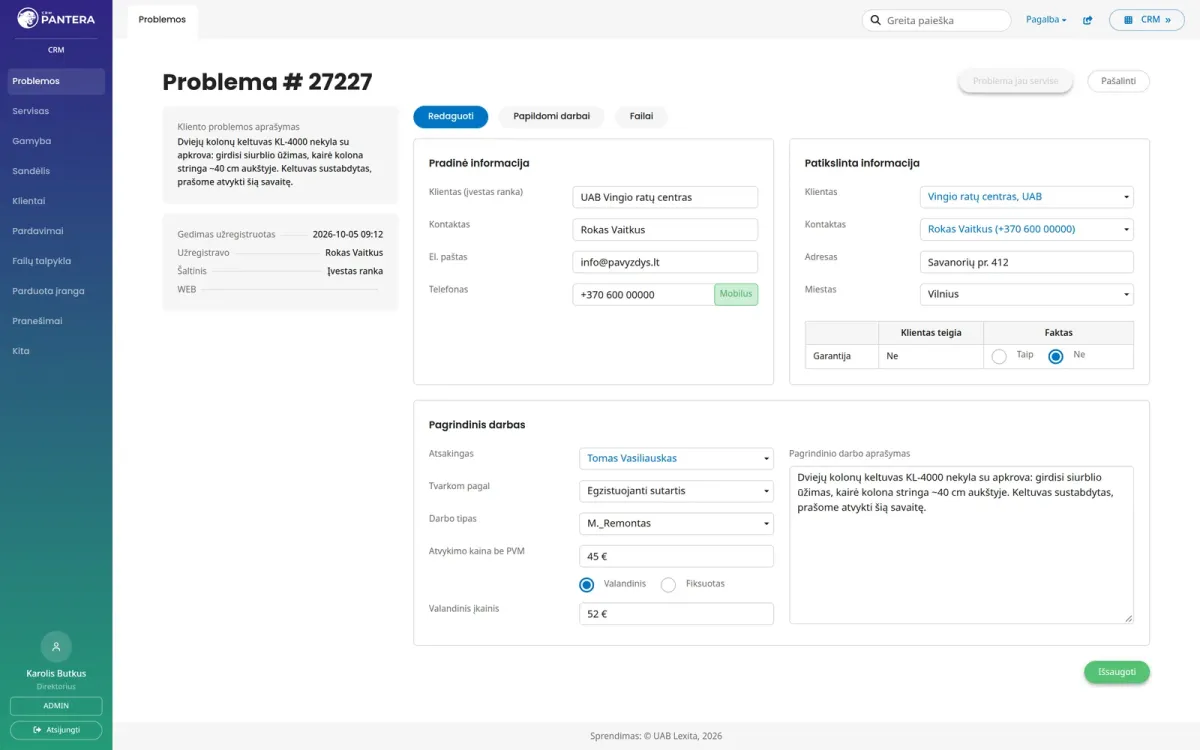Screen dimensions: 1200x750
Task: Click the user avatar icon above Karolis Butkus
Action: (x=56, y=646)
